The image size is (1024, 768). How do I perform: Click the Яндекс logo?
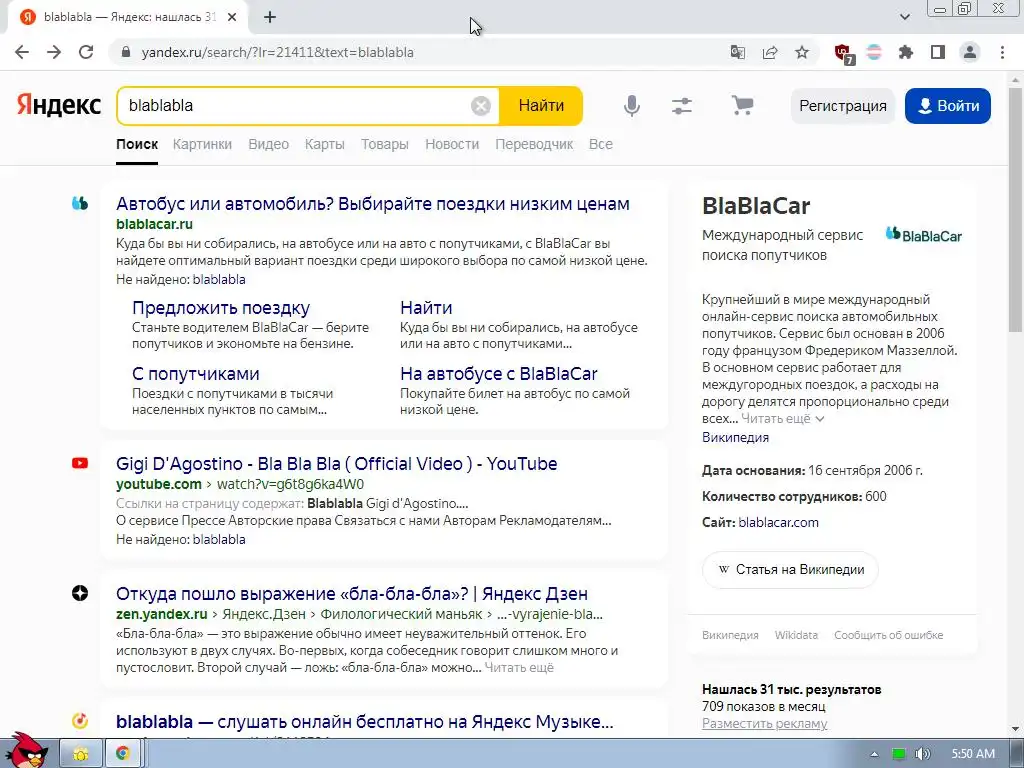coord(59,105)
